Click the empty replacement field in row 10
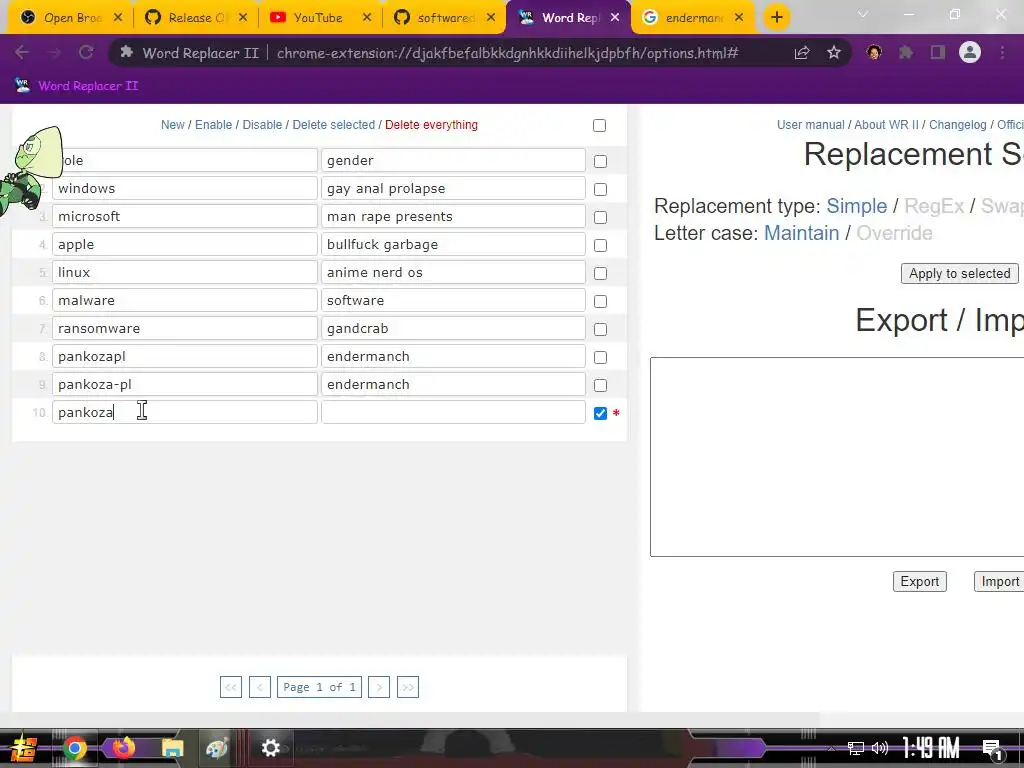Viewport: 1024px width, 768px height. point(453,413)
